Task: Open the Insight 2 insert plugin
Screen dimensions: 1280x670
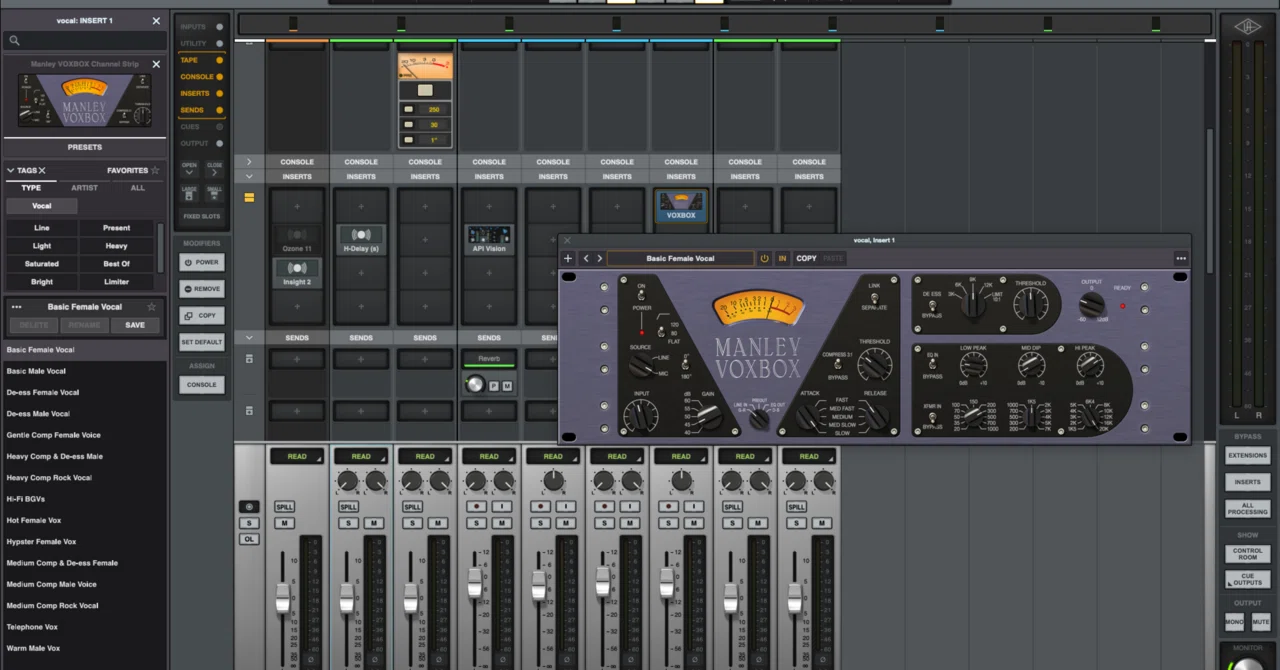Action: tap(297, 273)
